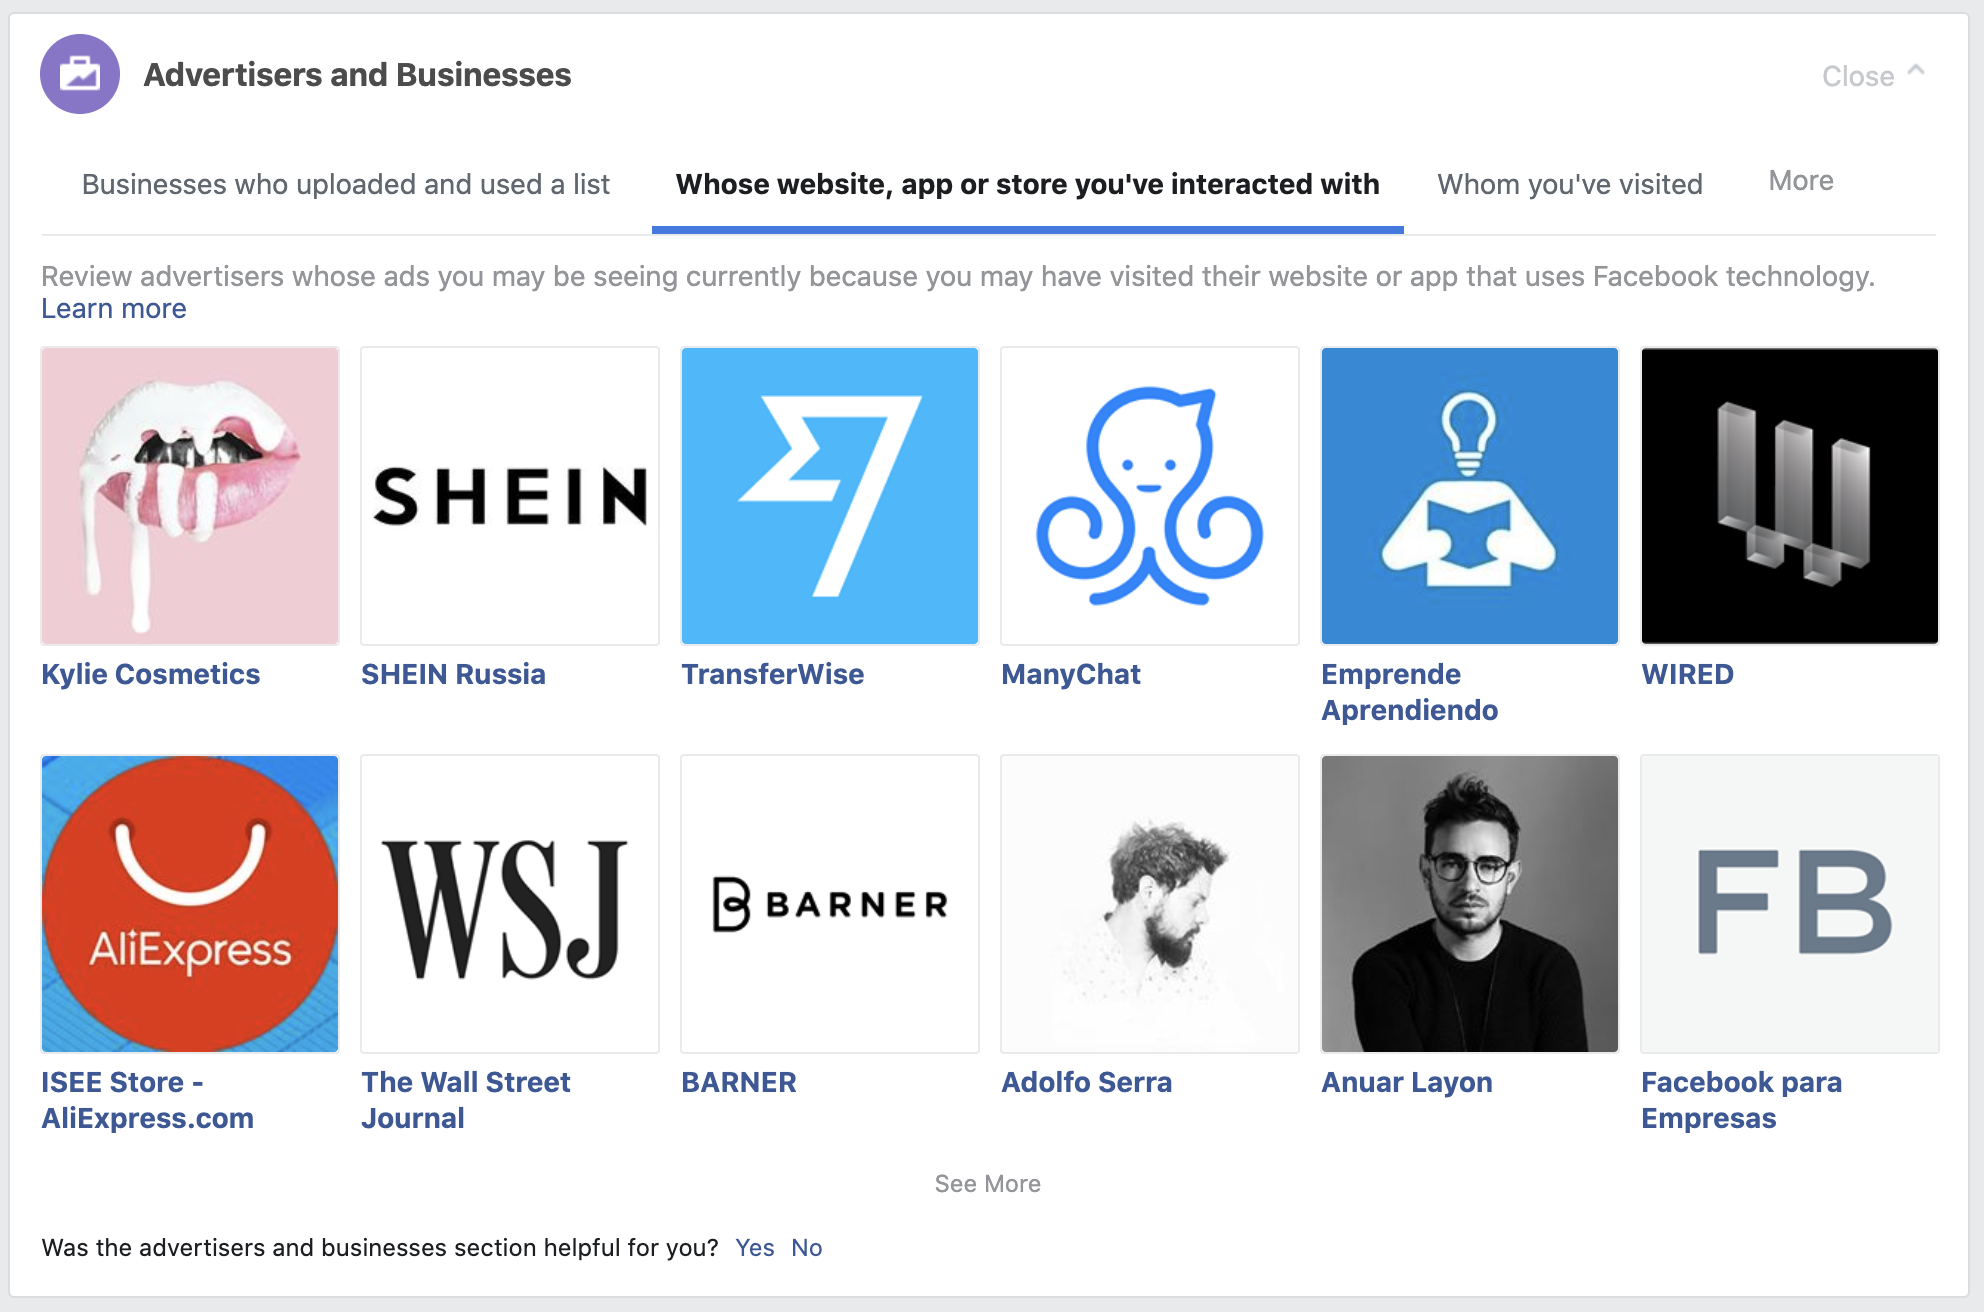Click the WSJ logo tile
The image size is (1984, 1312).
pyautogui.click(x=510, y=904)
